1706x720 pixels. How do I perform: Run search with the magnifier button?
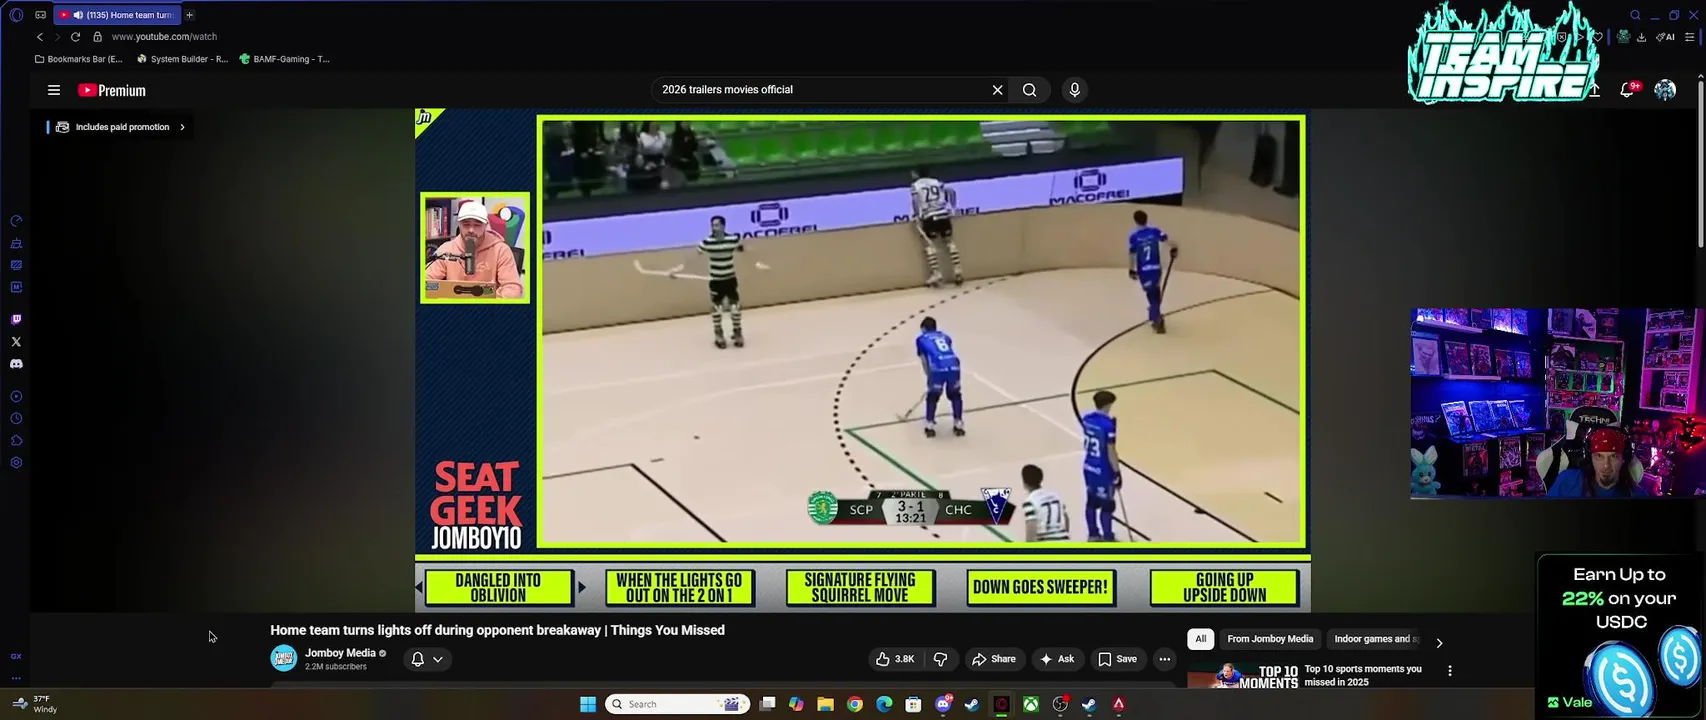tap(1029, 90)
